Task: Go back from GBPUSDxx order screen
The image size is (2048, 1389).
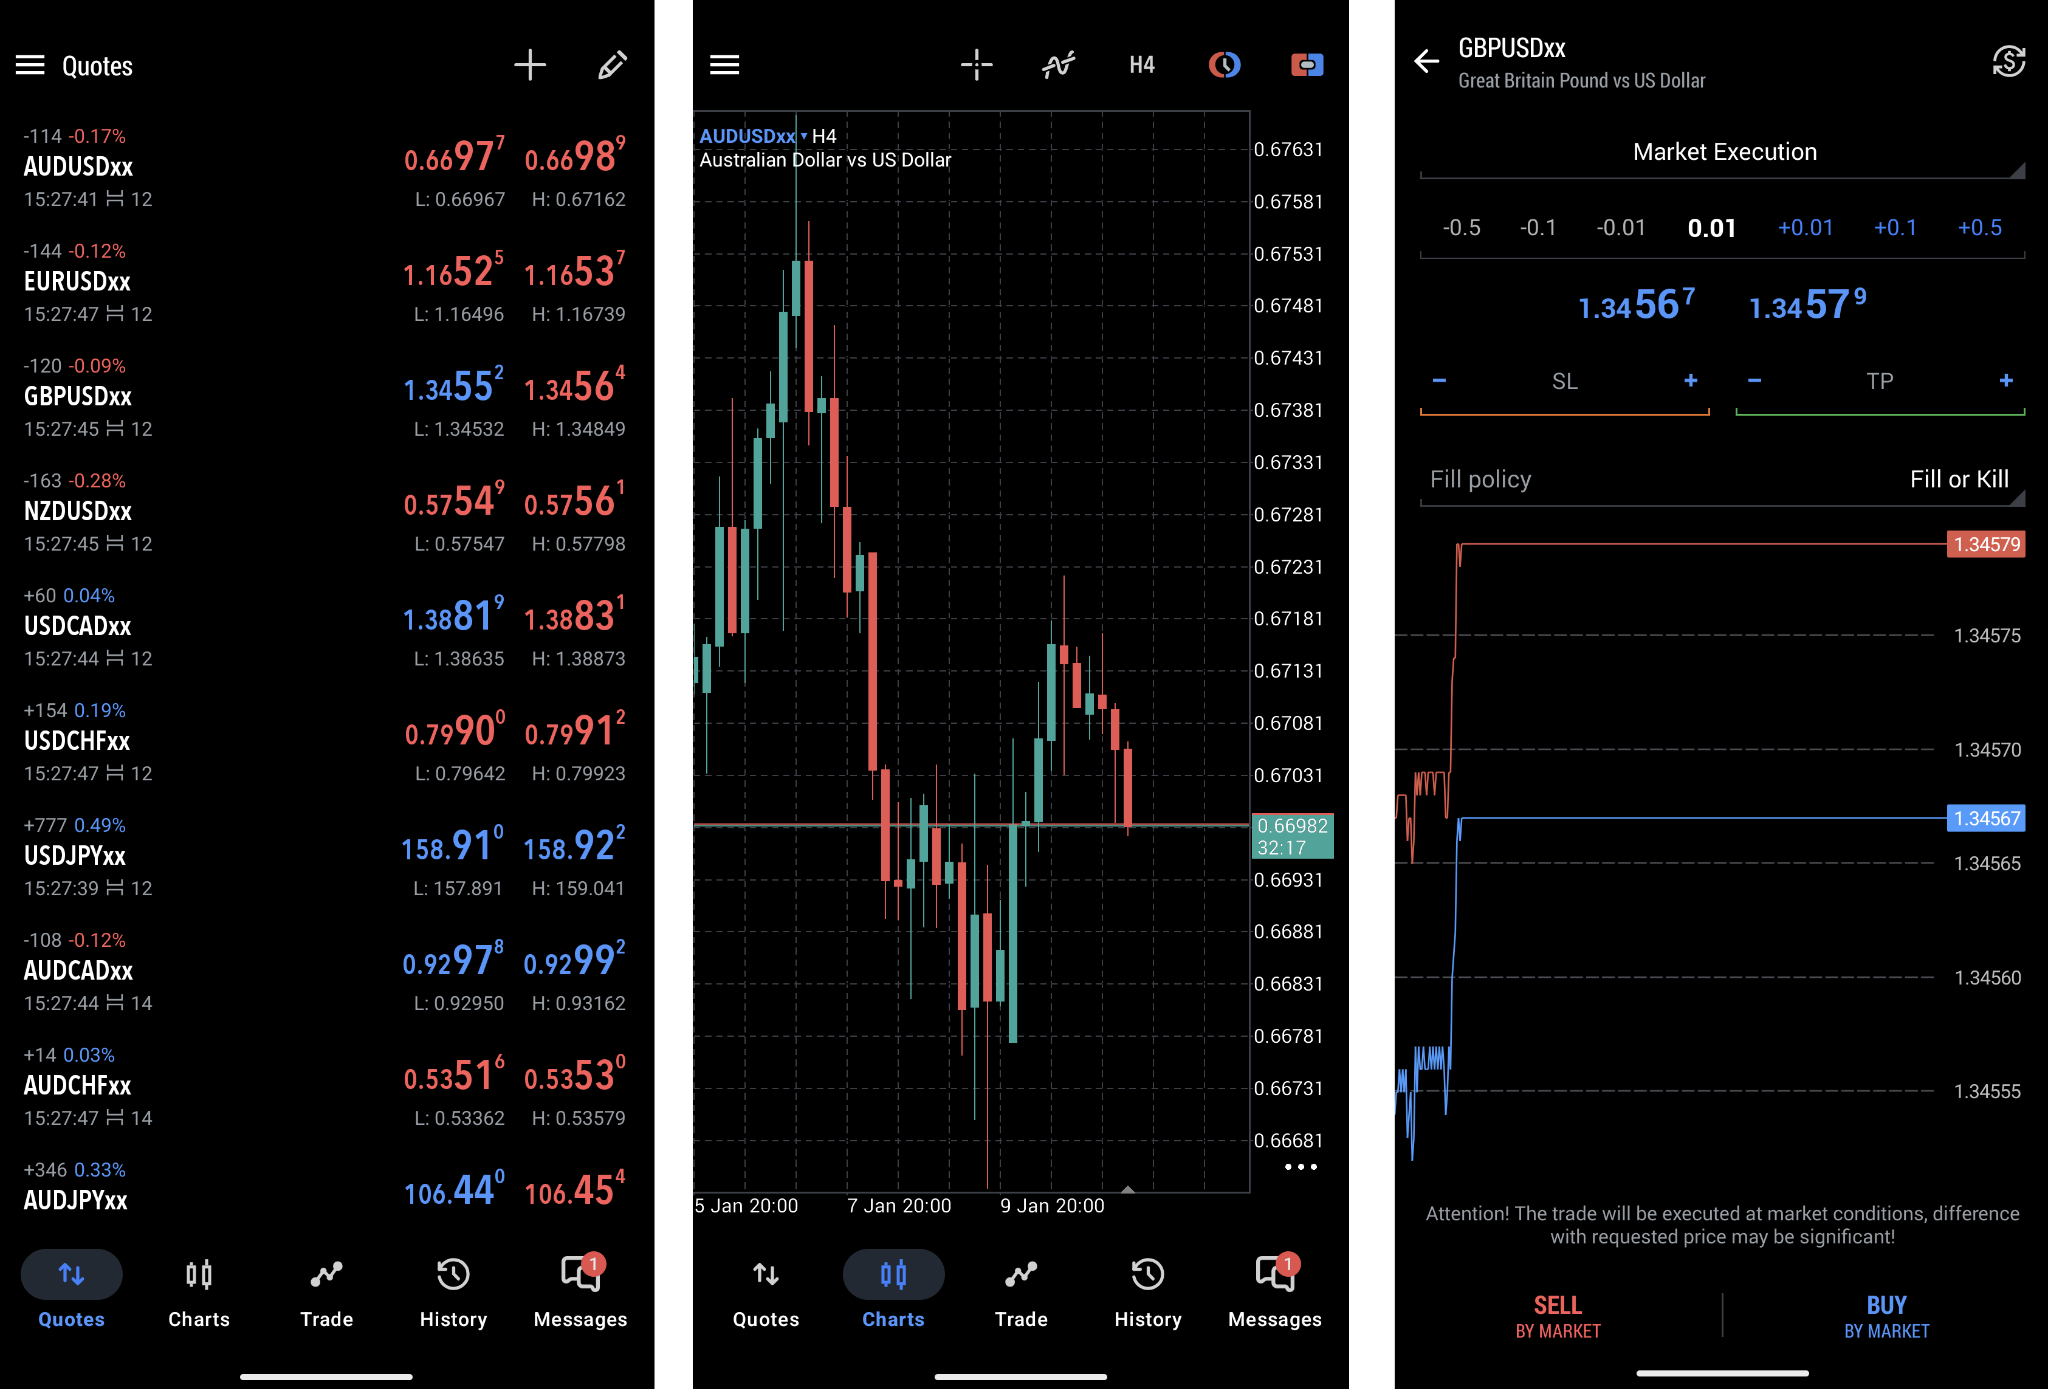Action: pyautogui.click(x=1427, y=61)
